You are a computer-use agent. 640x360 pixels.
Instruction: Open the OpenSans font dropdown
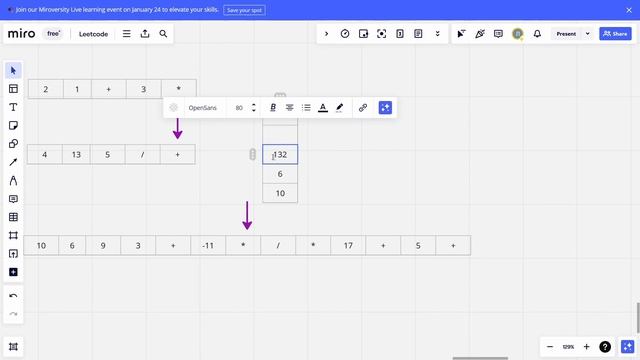[x=202, y=108]
